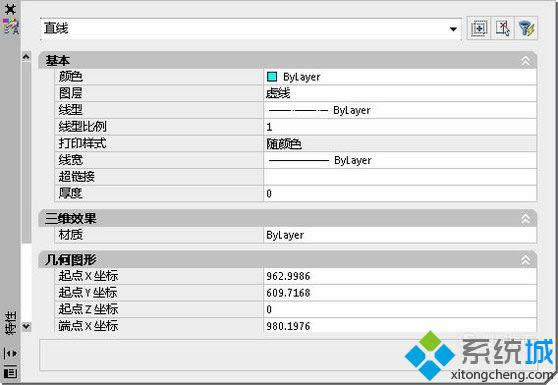The height and width of the screenshot is (385, 558).
Task: Open the palette properties menu icon at bottom
Action: pyautogui.click(x=10, y=372)
